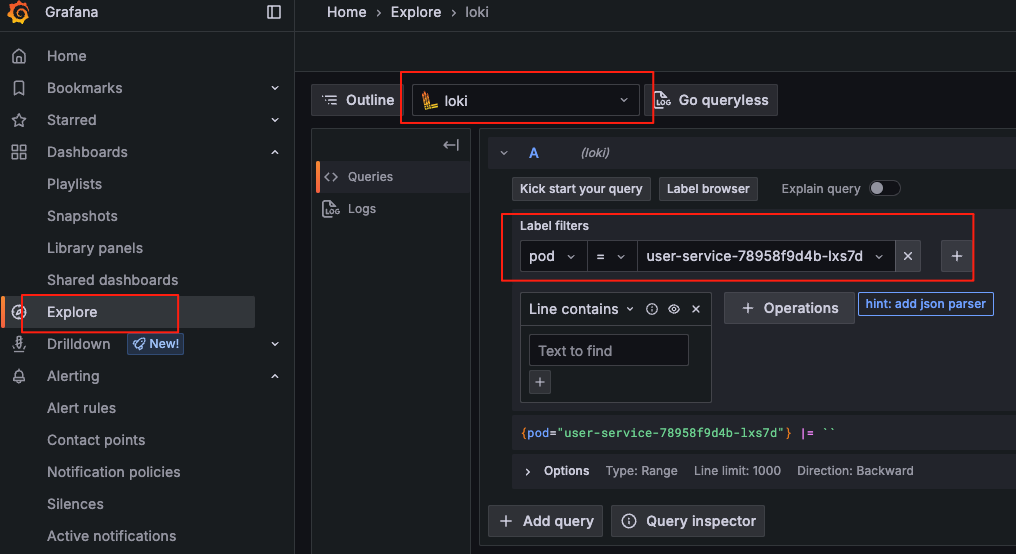
Task: Open the Drilldown sidebar item
Action: (x=78, y=344)
